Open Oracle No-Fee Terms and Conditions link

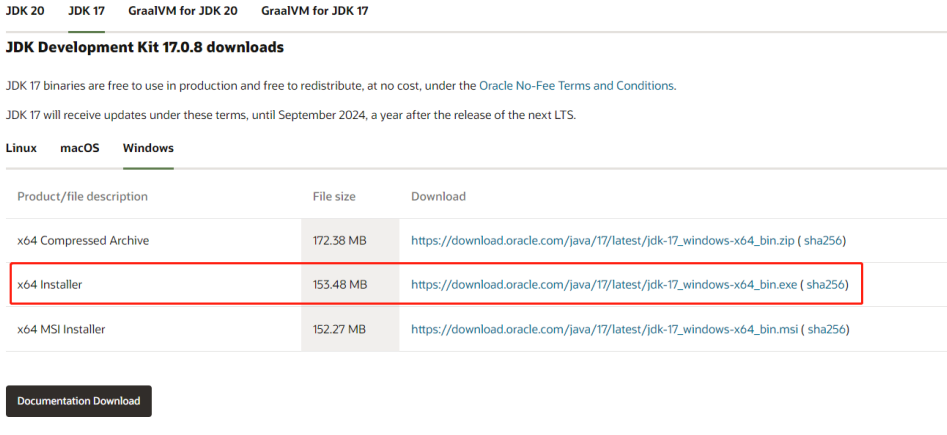(576, 86)
